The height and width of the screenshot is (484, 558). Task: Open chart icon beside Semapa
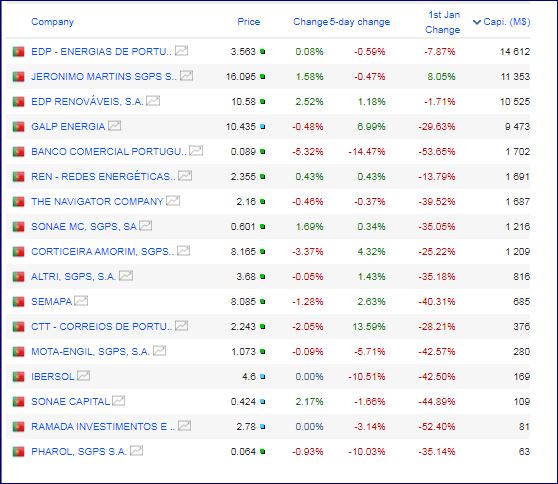pos(81,301)
